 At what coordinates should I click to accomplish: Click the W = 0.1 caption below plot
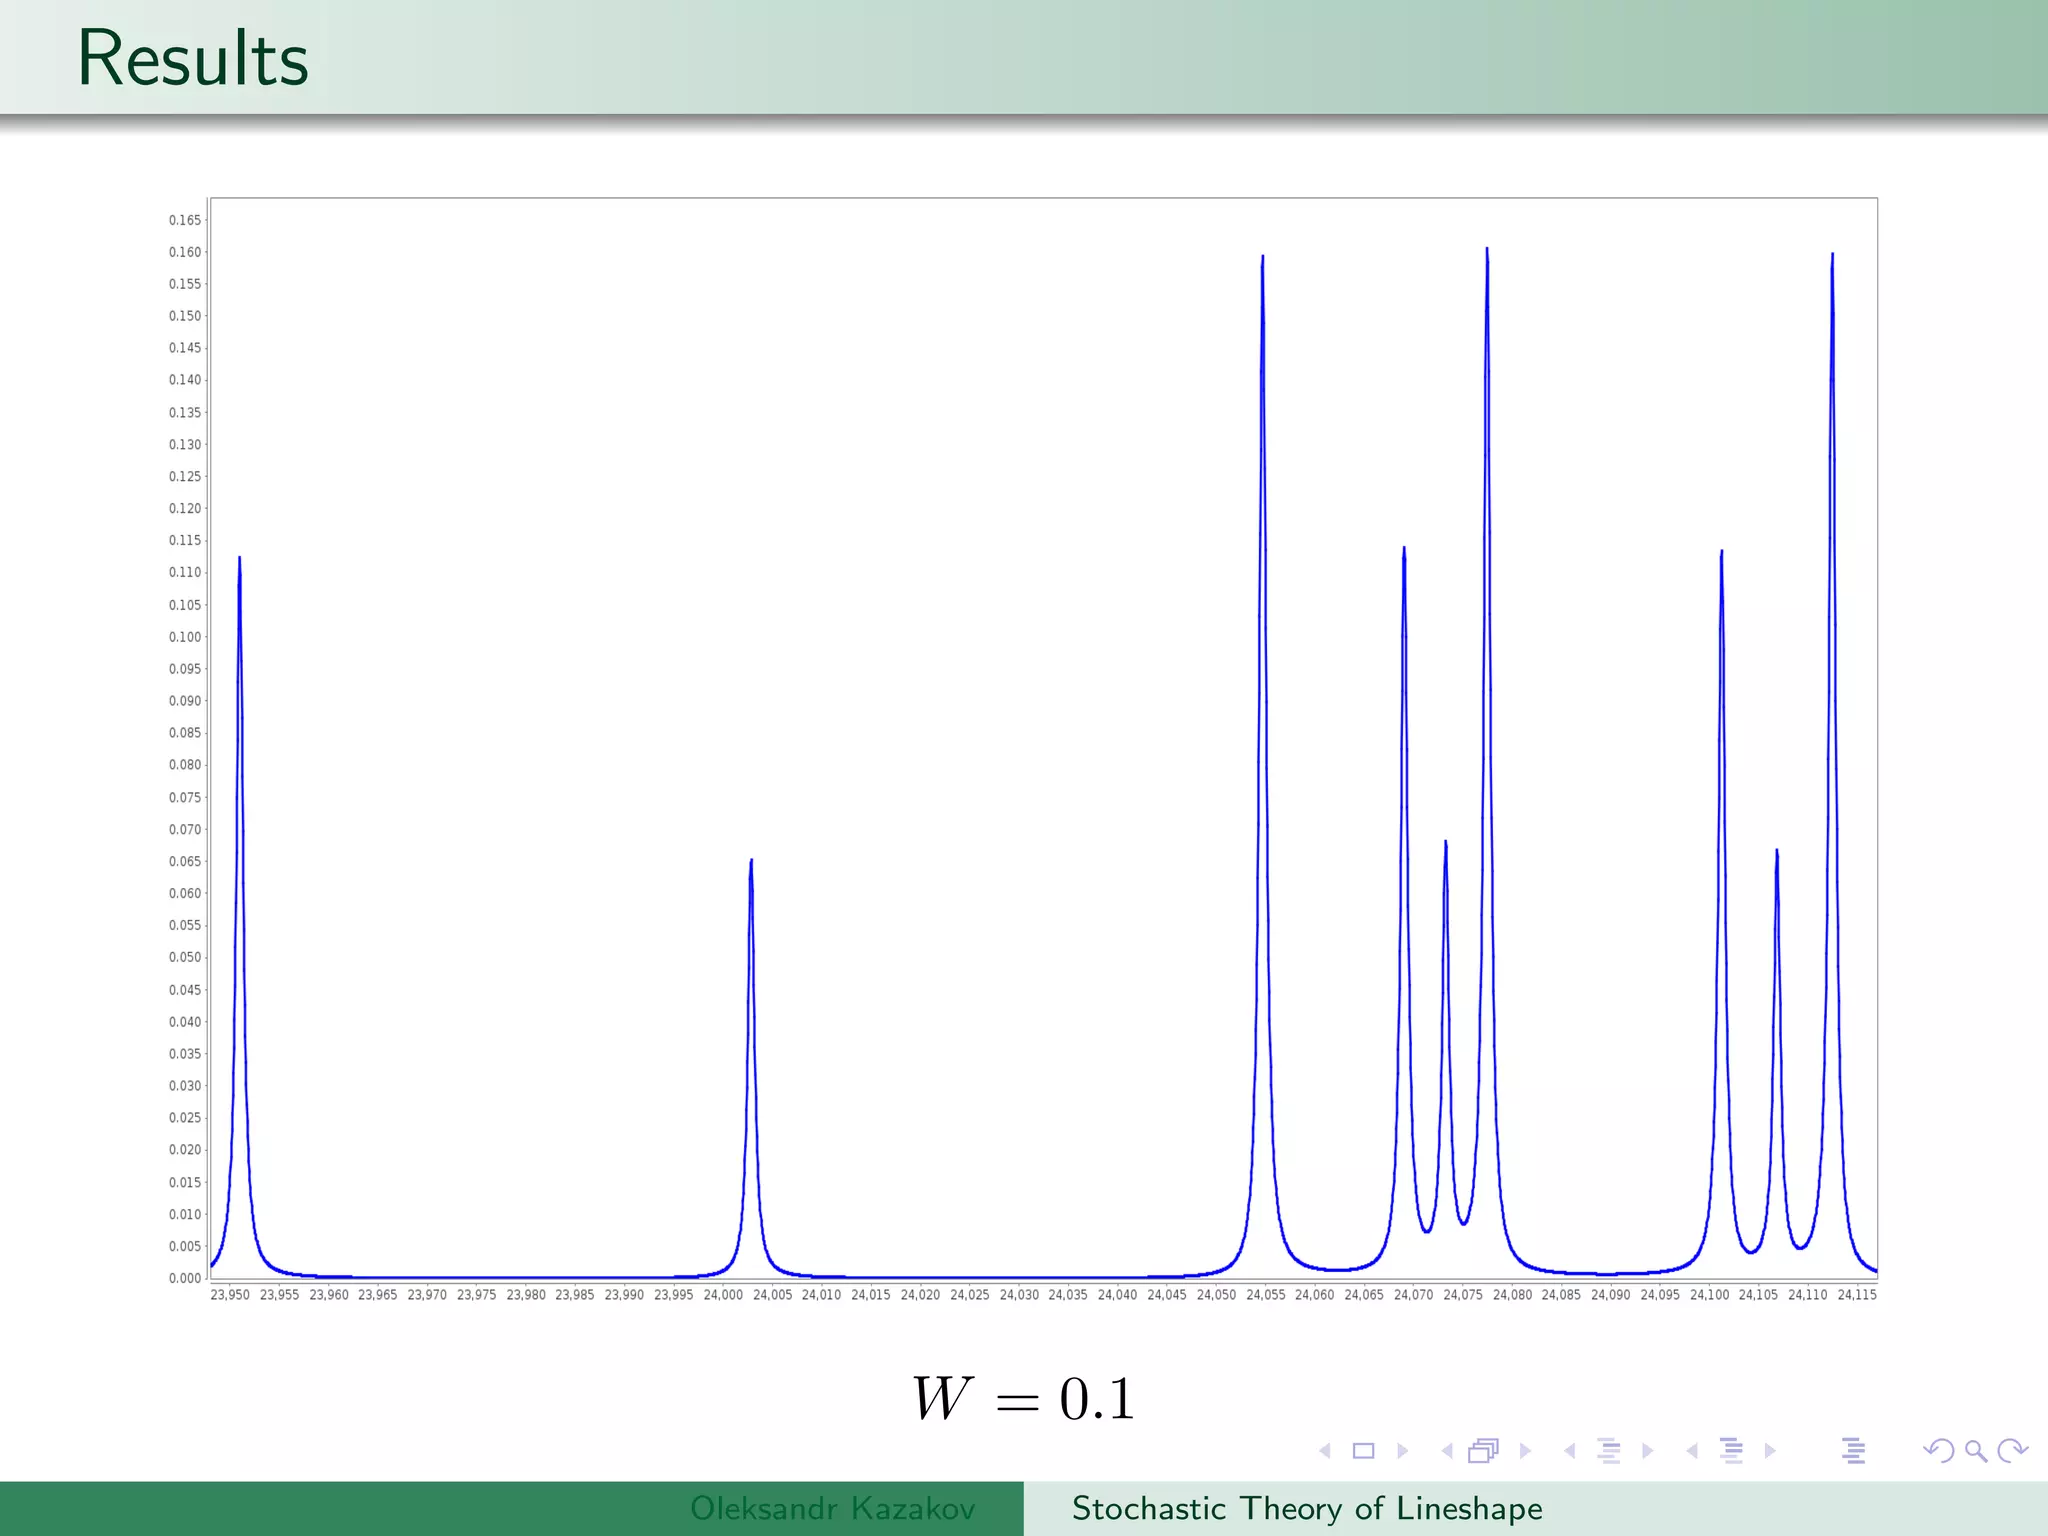tap(1023, 1398)
